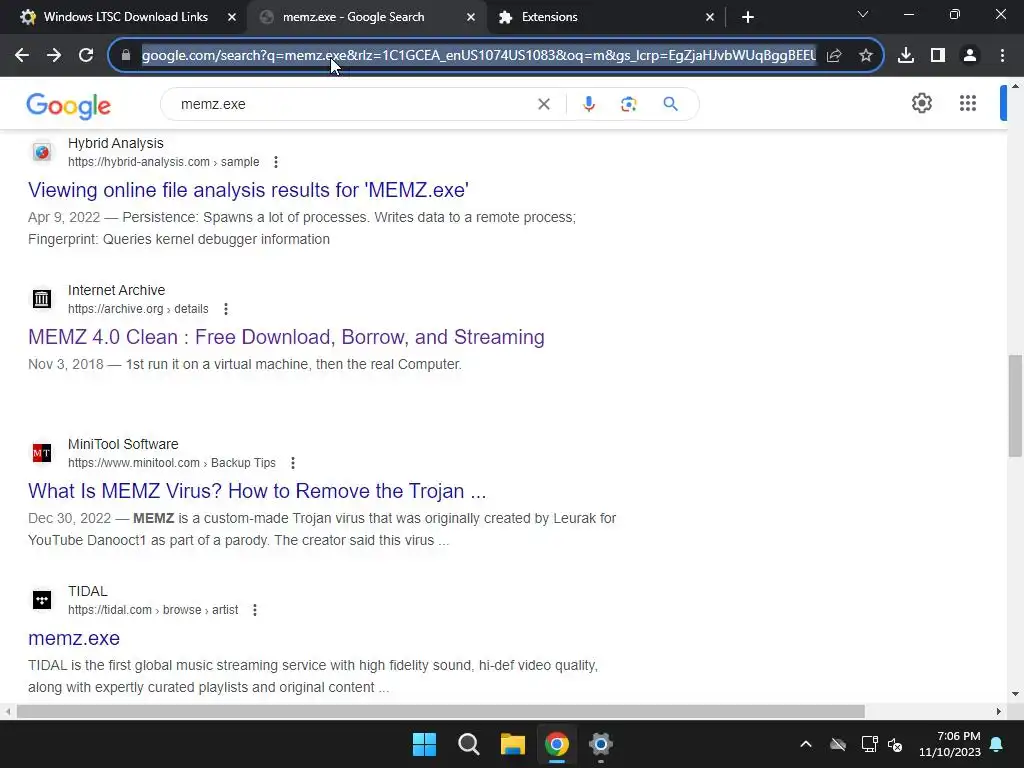
Task: Open Windows Start menu
Action: click(424, 744)
